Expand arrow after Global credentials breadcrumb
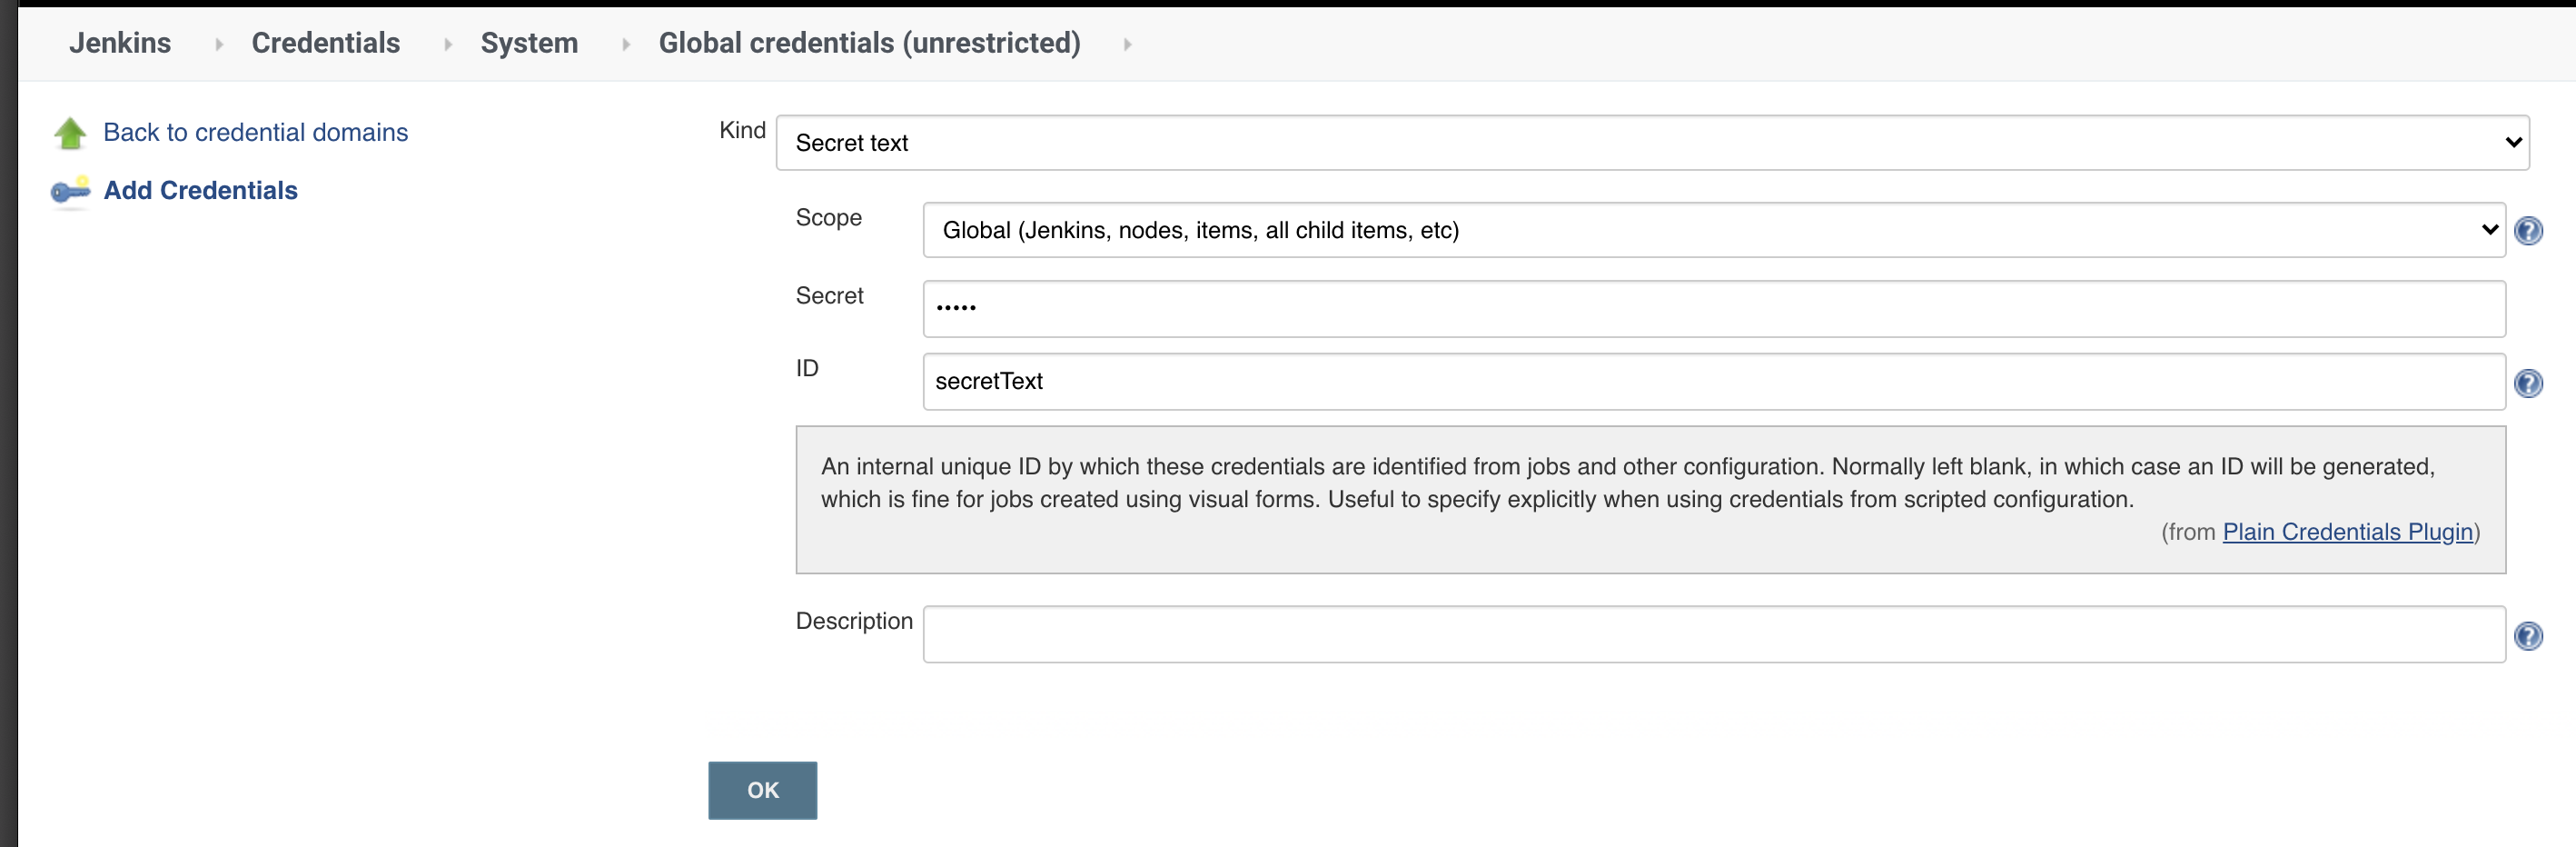Screen dimensions: 2576x847 1127,44
